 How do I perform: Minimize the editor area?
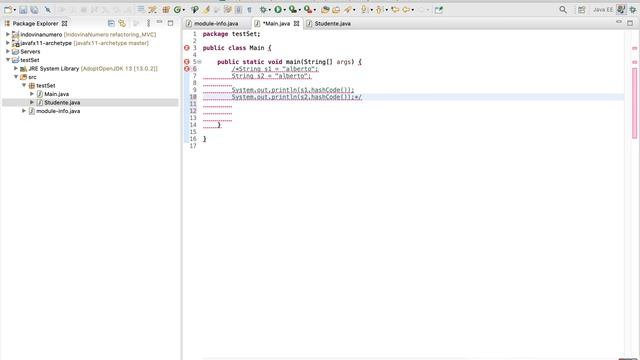click(619, 22)
